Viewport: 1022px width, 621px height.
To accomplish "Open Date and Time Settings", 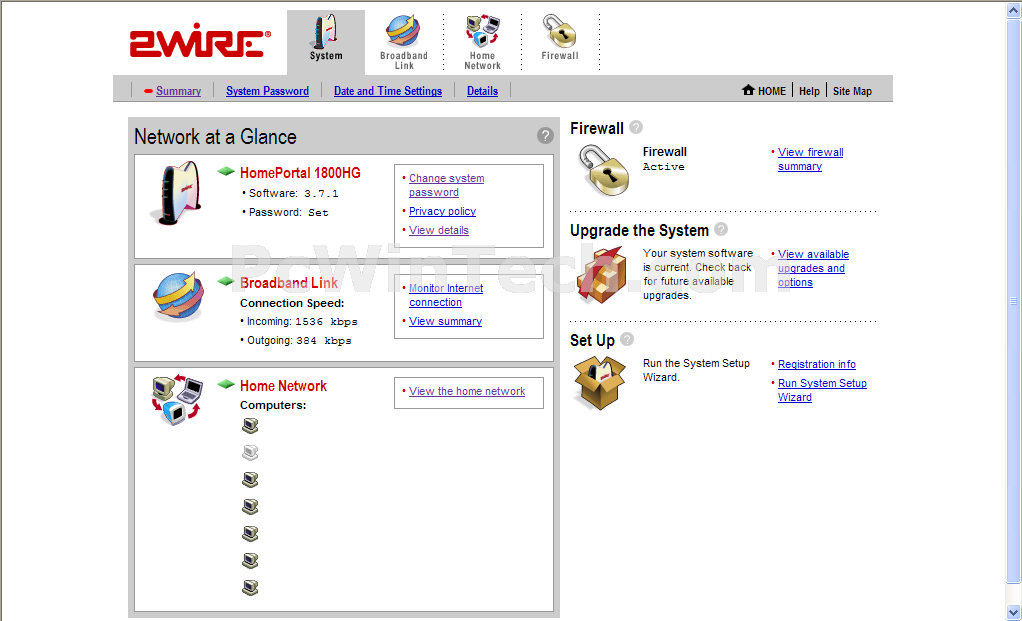I will point(388,91).
